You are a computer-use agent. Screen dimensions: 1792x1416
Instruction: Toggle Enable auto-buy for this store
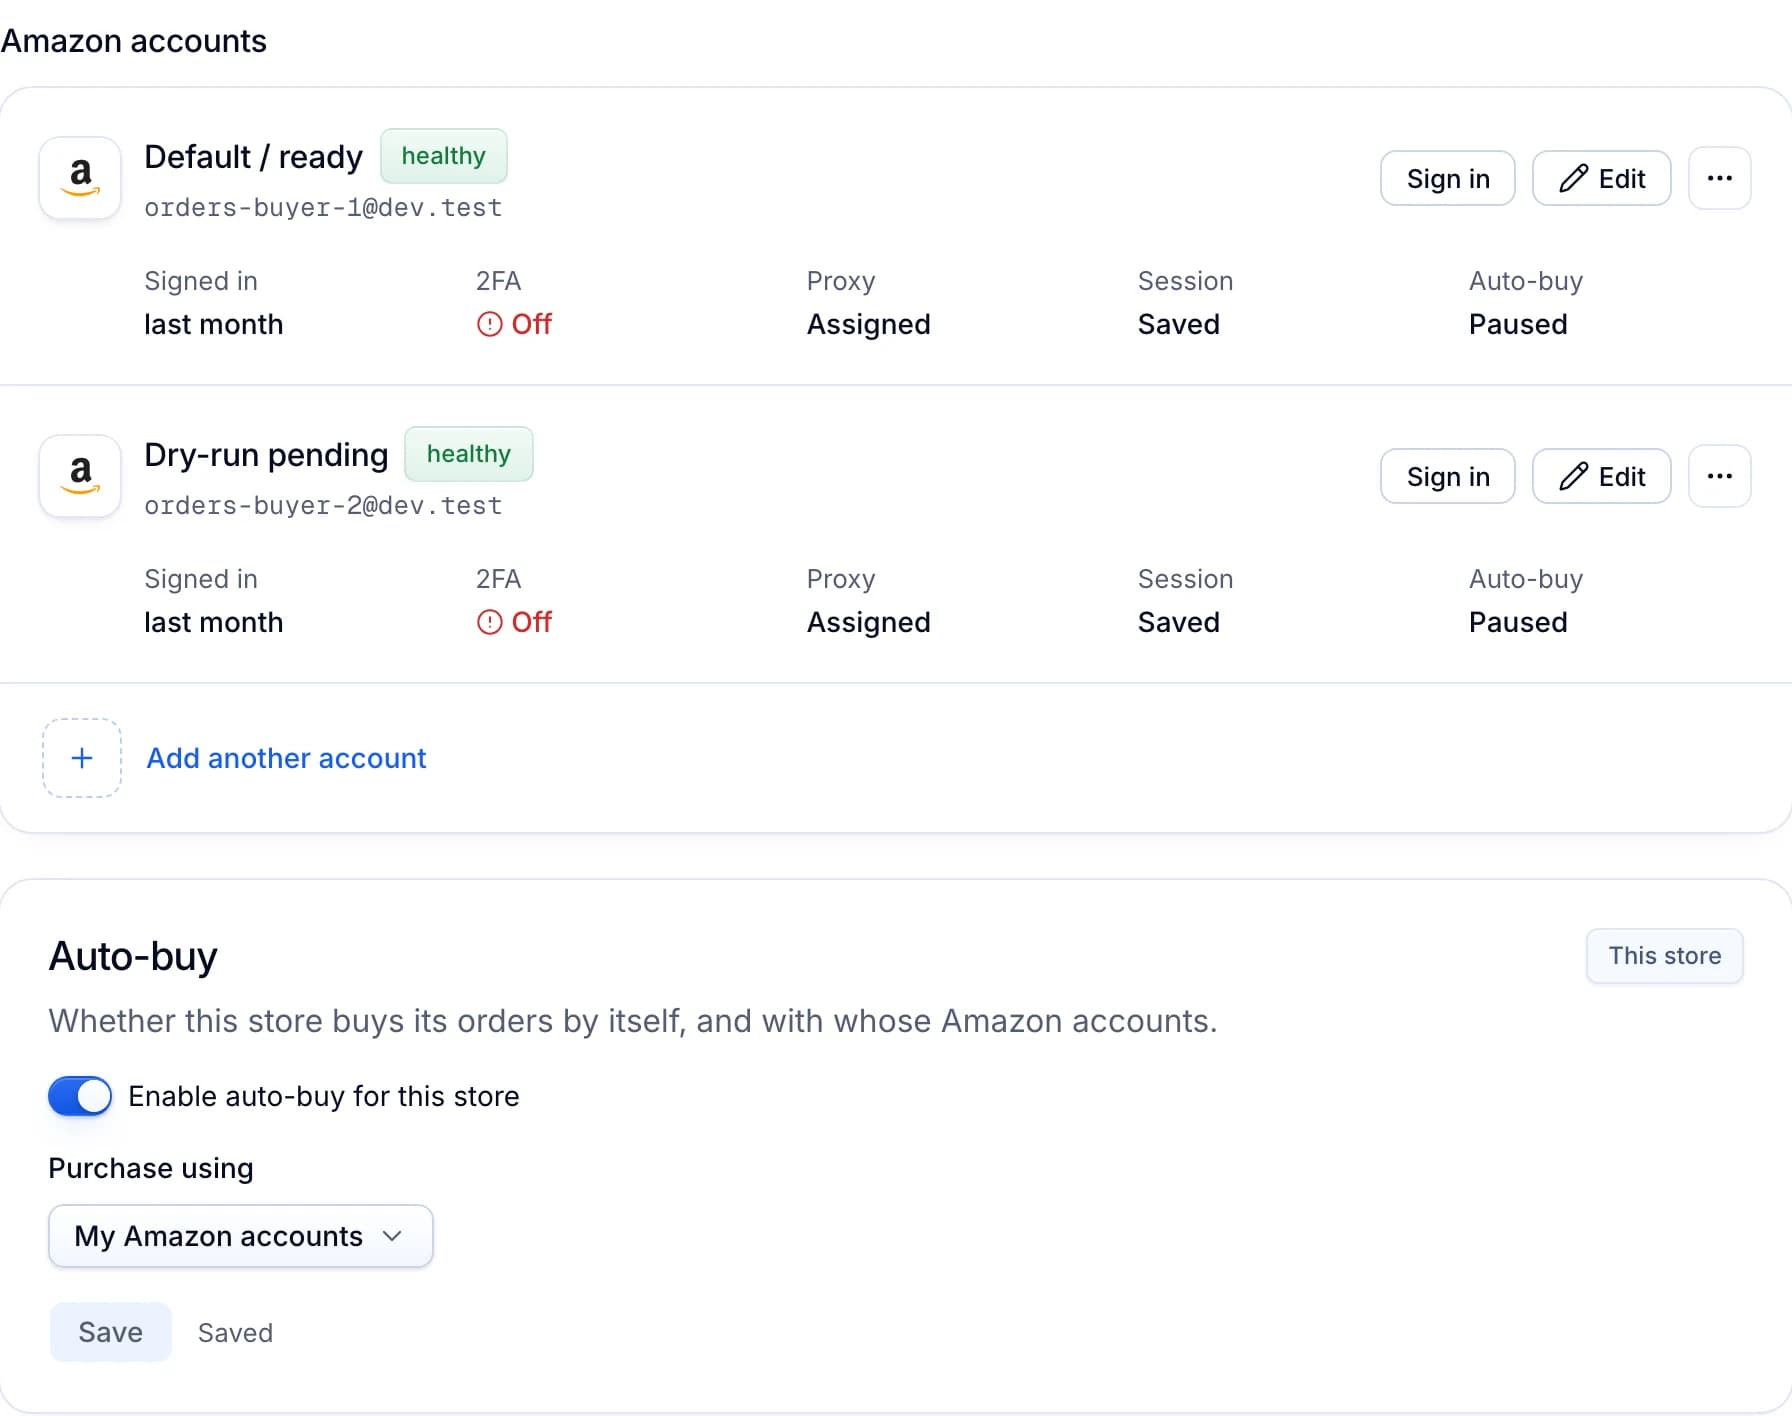pos(80,1096)
